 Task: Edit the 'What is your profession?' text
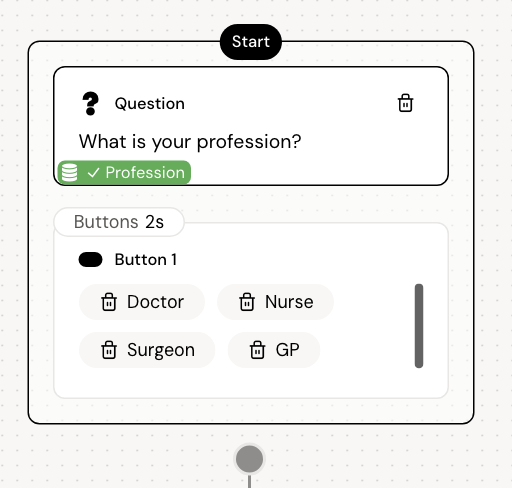pyautogui.click(x=190, y=142)
